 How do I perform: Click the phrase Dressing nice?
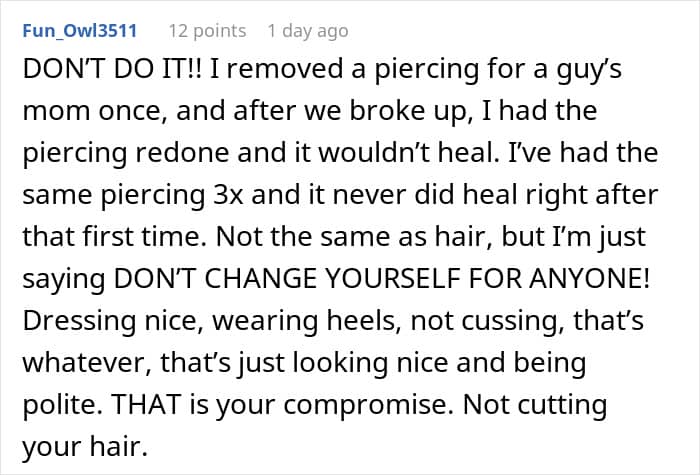109,321
